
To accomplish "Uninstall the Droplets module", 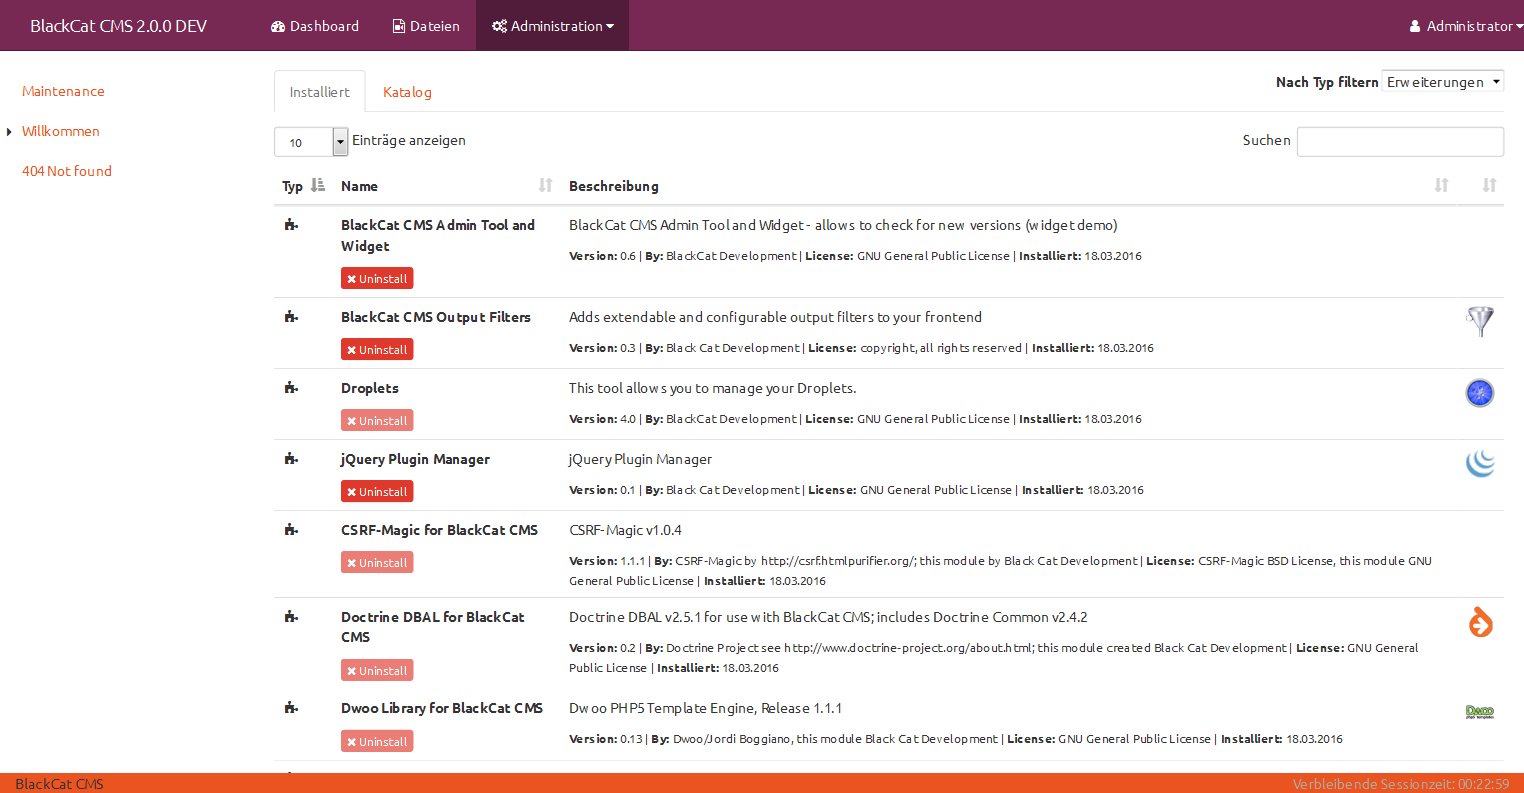I will [377, 421].
